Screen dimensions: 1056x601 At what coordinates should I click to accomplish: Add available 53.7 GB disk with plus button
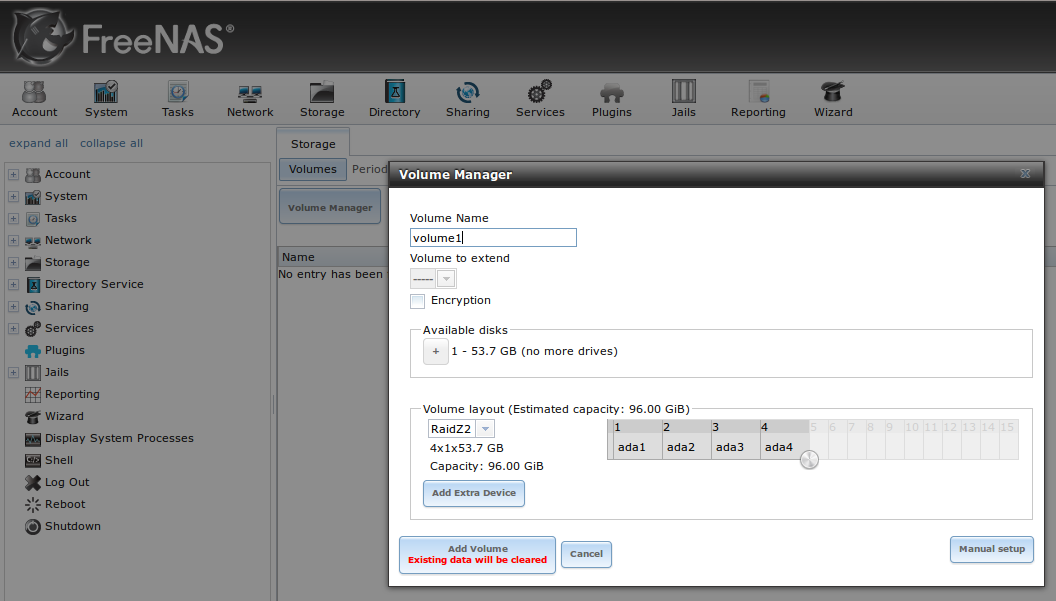click(436, 351)
